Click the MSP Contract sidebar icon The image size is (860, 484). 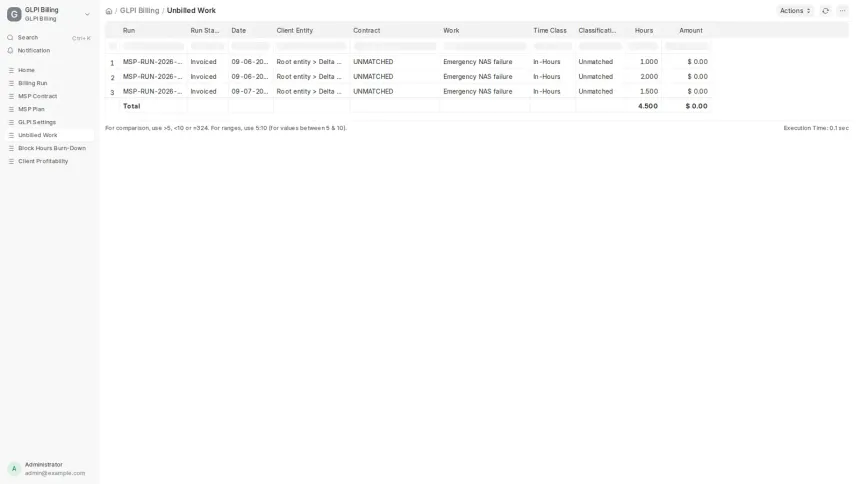[x=11, y=96]
